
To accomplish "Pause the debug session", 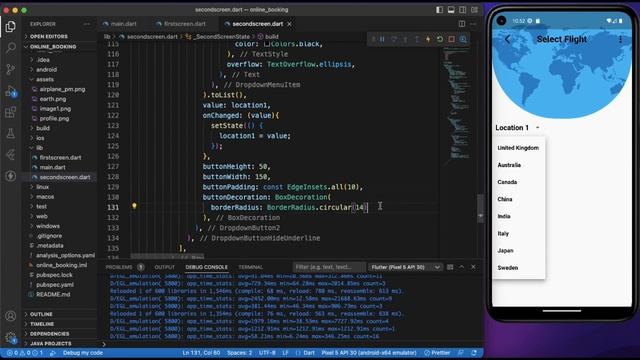I will [382, 39].
